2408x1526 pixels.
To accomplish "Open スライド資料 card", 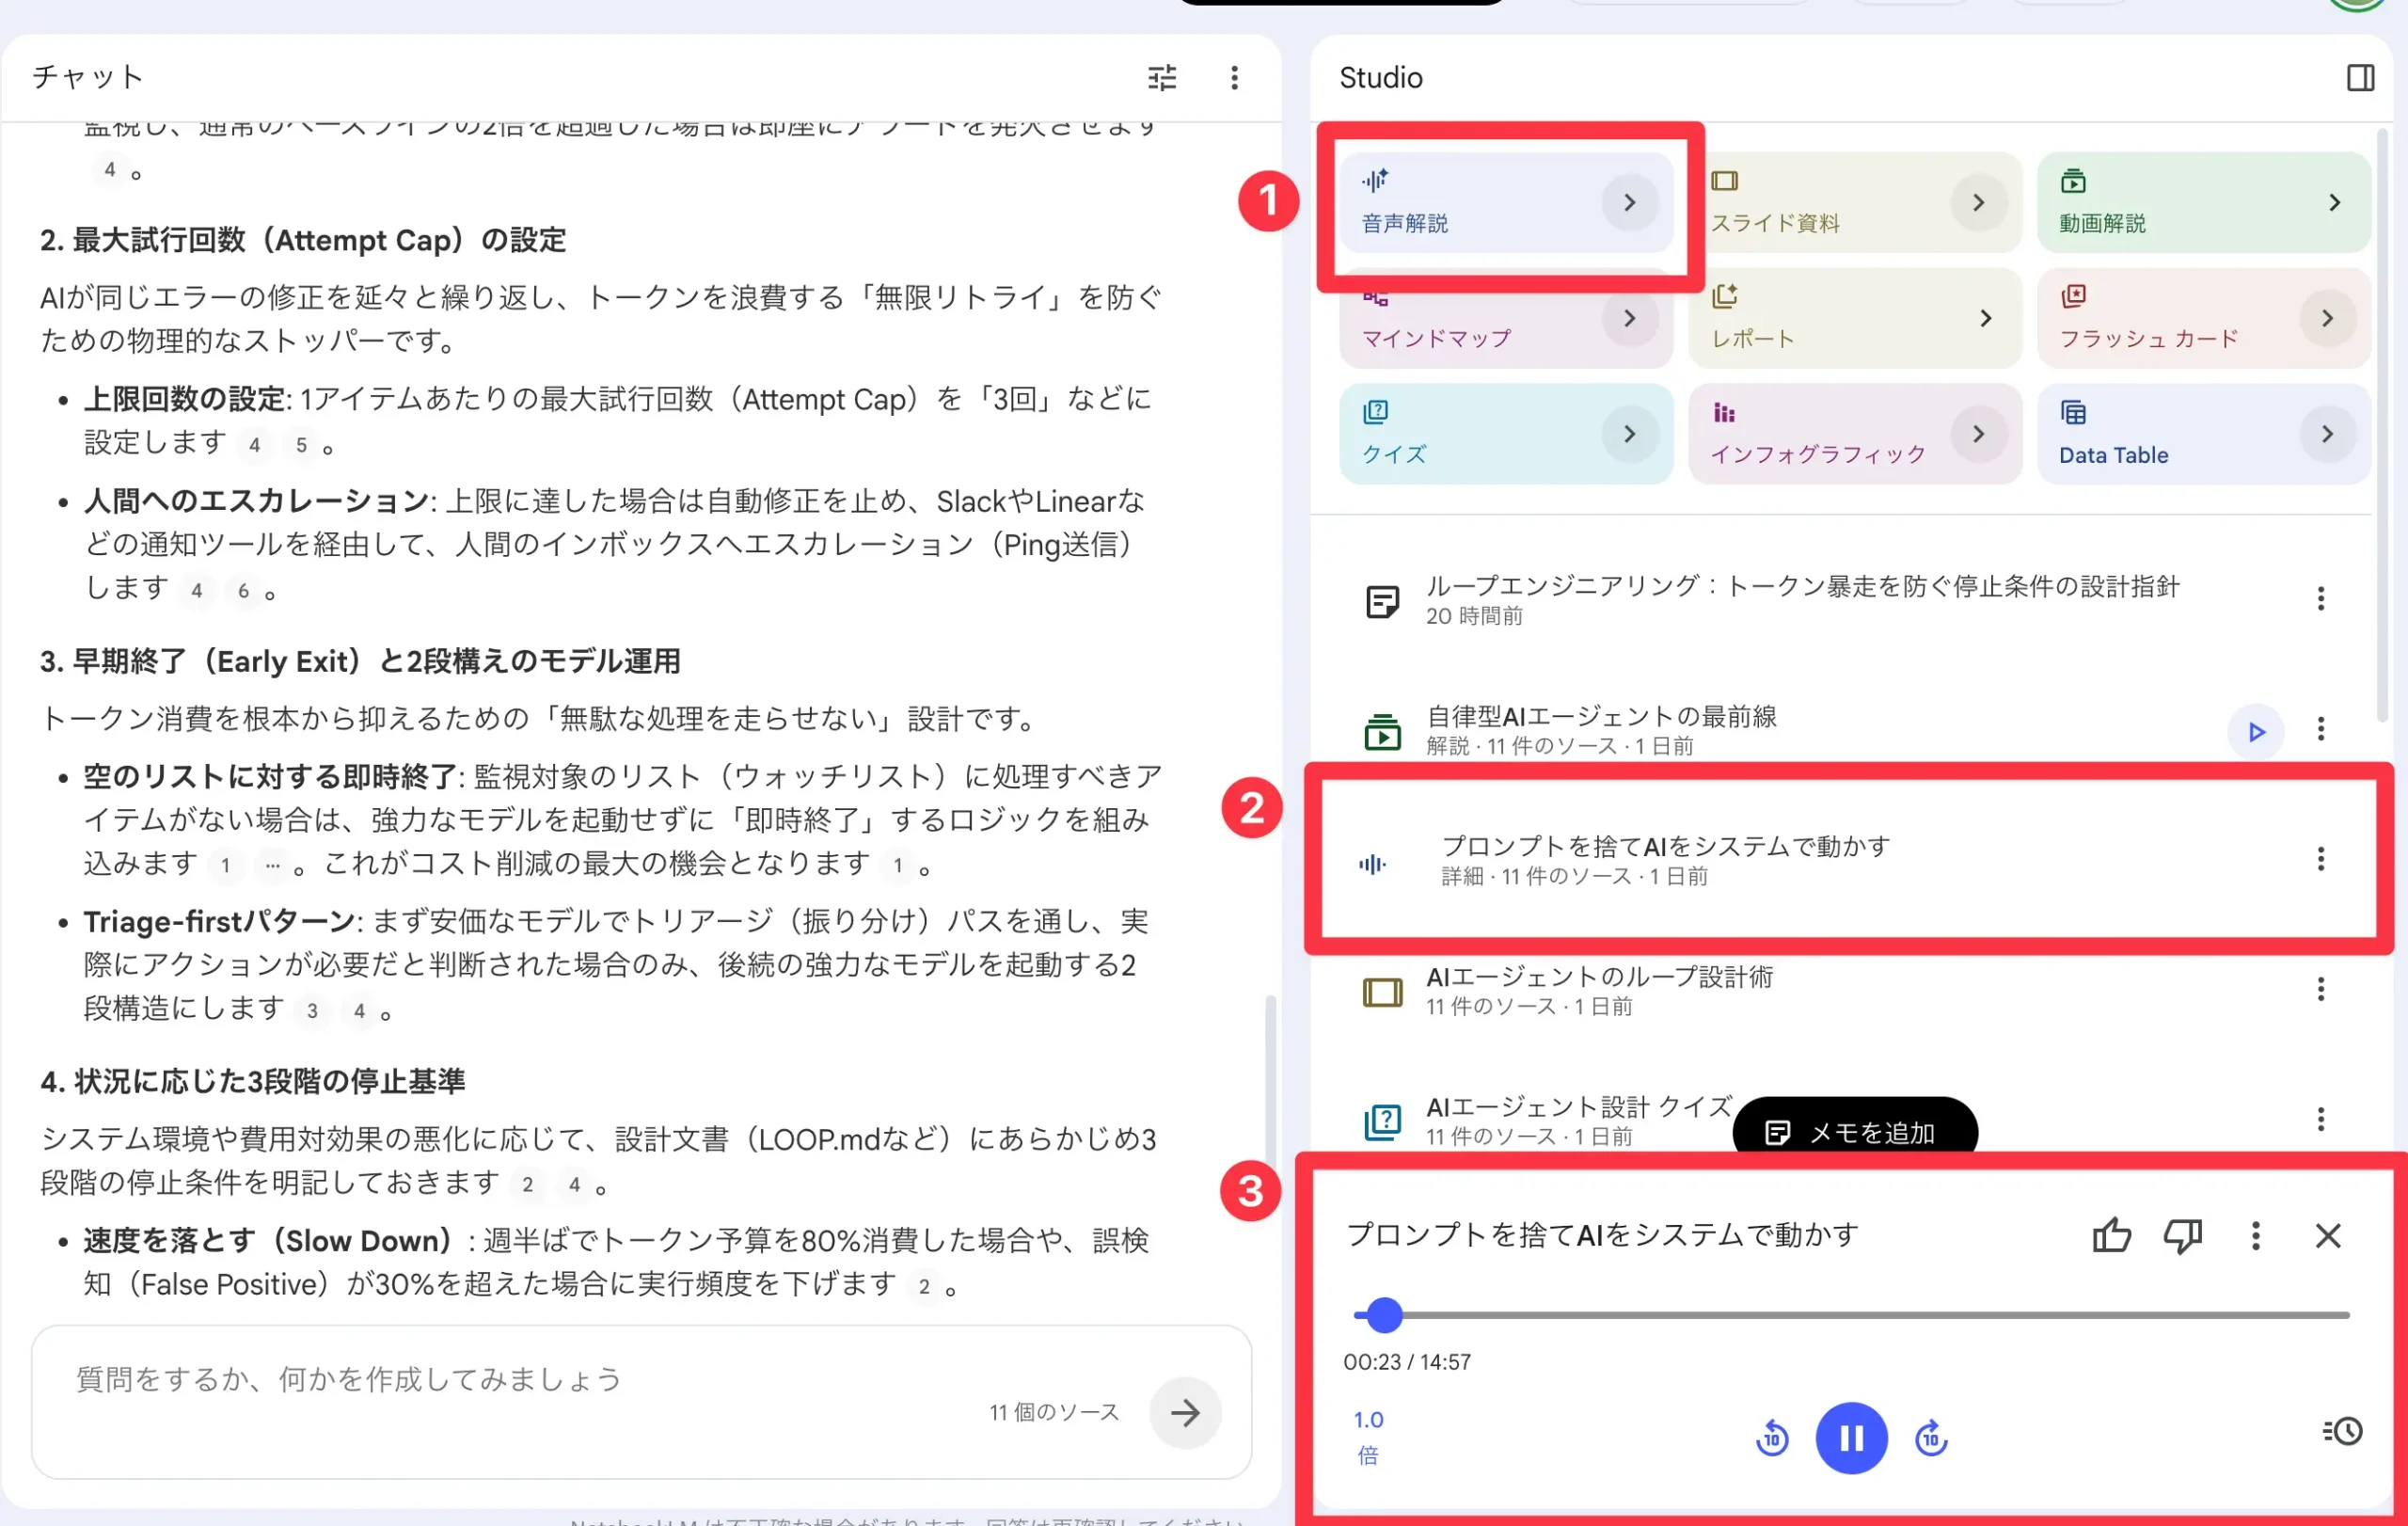I will tap(1854, 202).
